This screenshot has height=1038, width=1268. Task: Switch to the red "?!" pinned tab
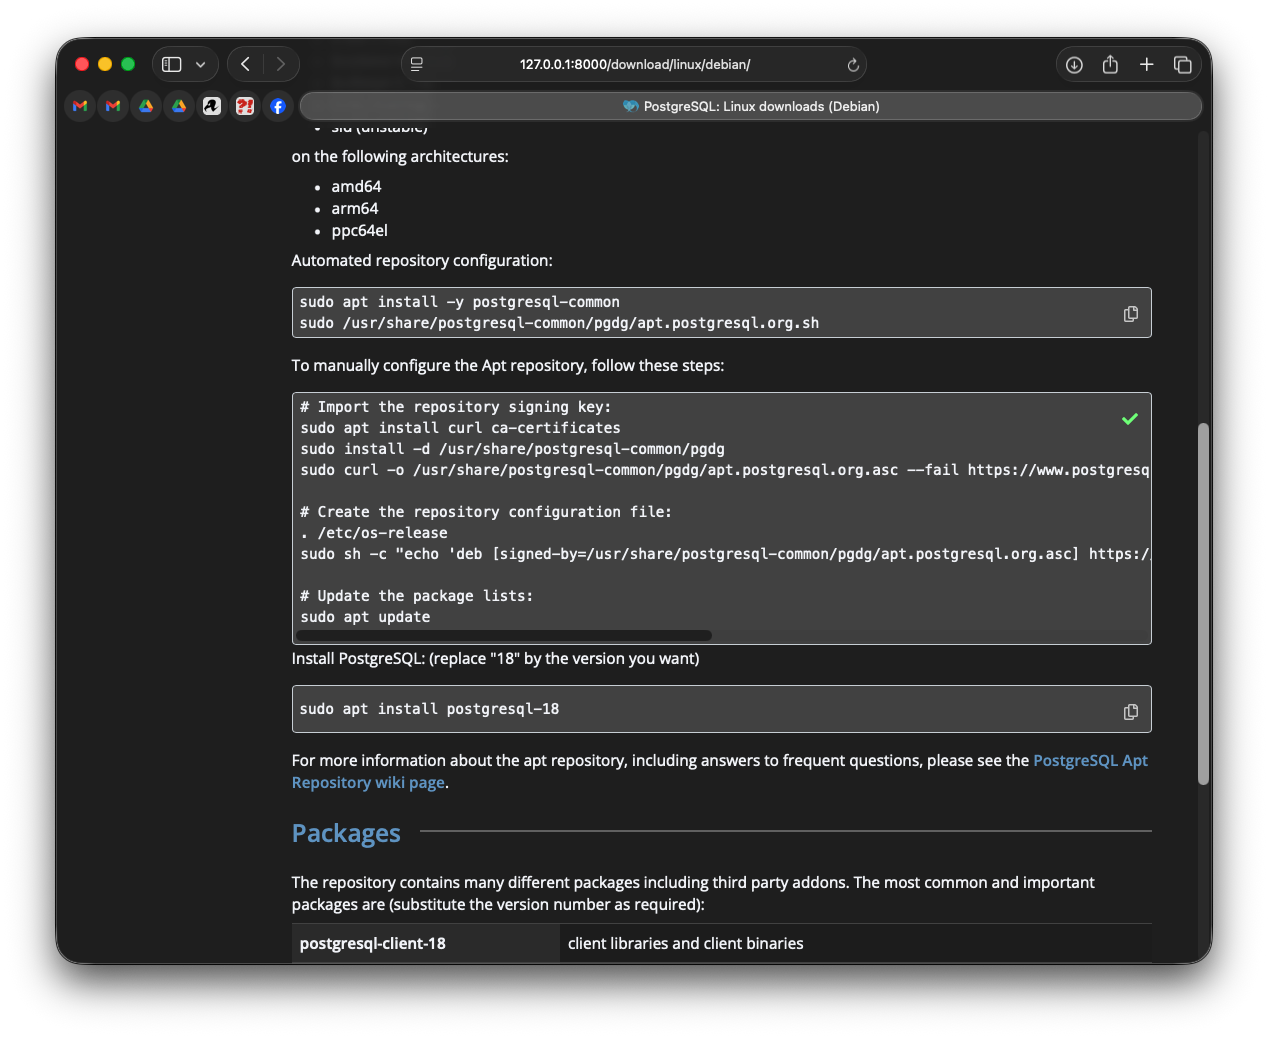(245, 106)
